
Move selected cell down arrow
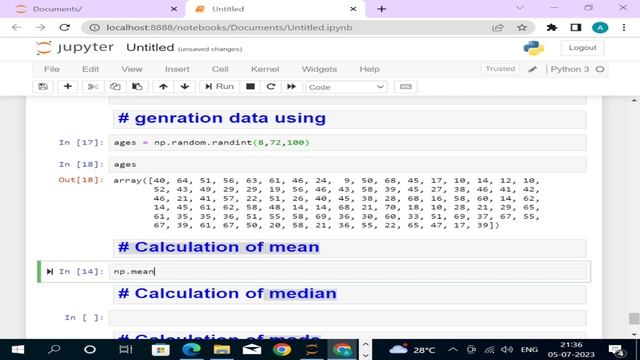tap(184, 87)
